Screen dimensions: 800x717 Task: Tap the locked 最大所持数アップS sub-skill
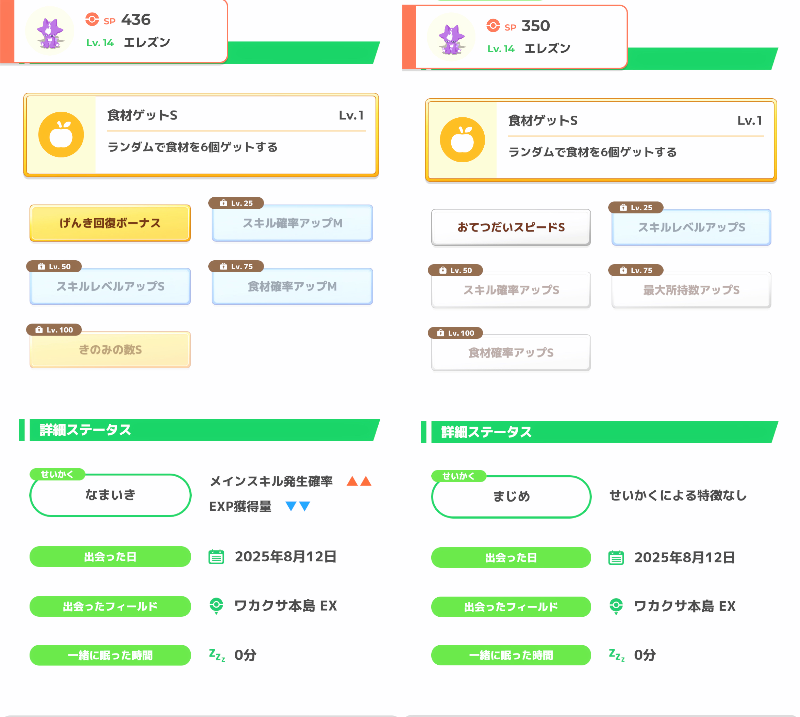tap(691, 290)
